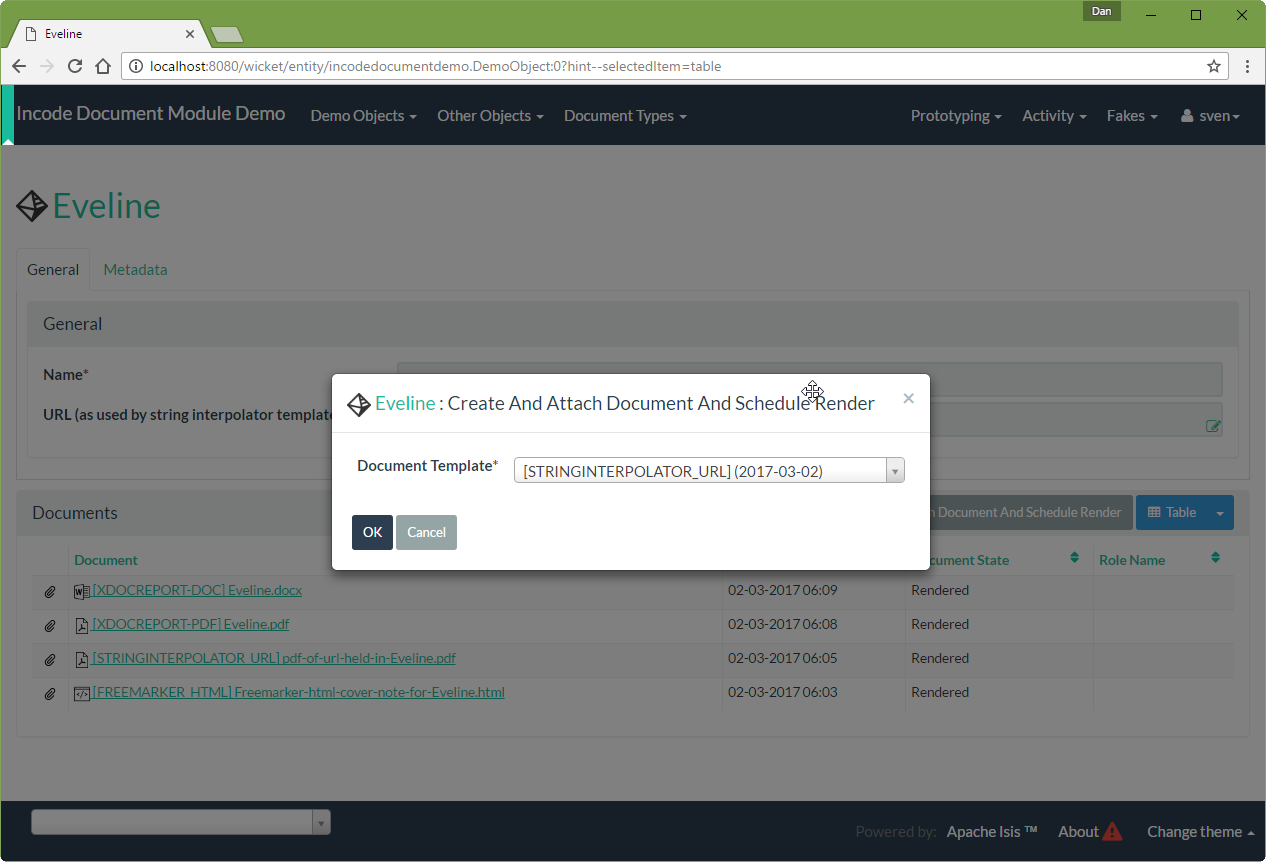Click the browser forward arrow
This screenshot has height=862, width=1266.
coord(46,66)
